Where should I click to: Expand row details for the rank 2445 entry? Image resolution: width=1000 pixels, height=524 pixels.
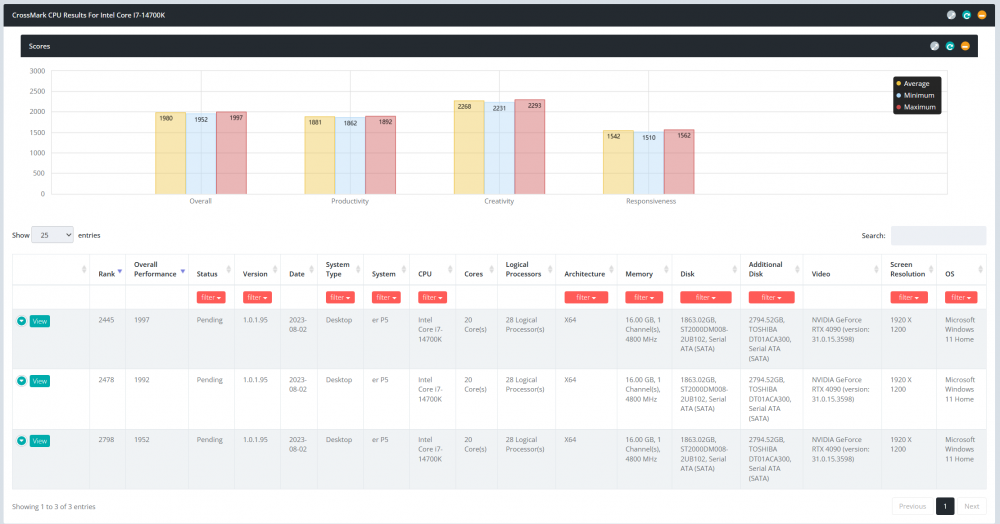[x=21, y=321]
